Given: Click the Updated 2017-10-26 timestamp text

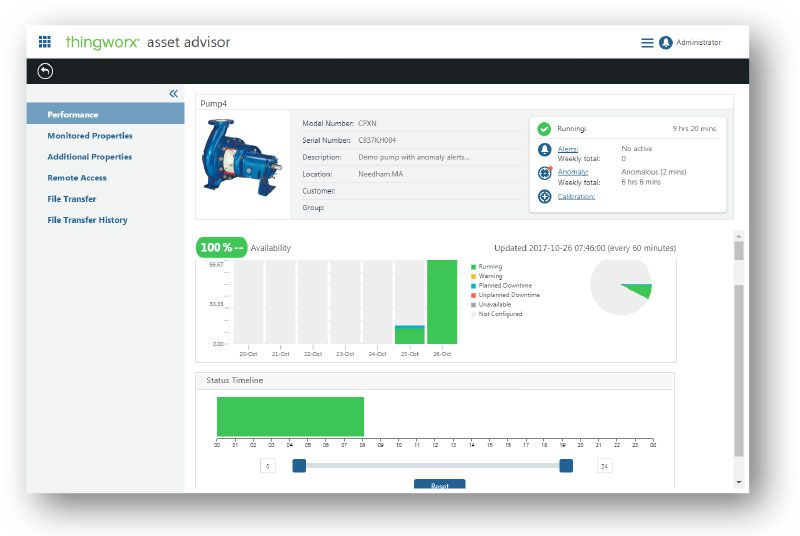Looking at the screenshot, I should click(x=585, y=248).
